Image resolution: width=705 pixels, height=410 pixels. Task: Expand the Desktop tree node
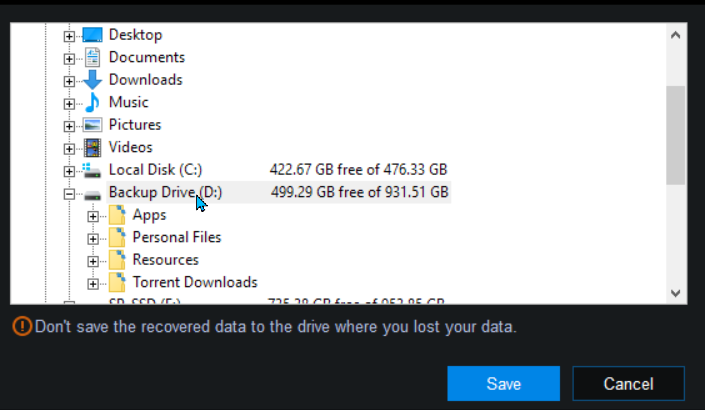(x=69, y=36)
